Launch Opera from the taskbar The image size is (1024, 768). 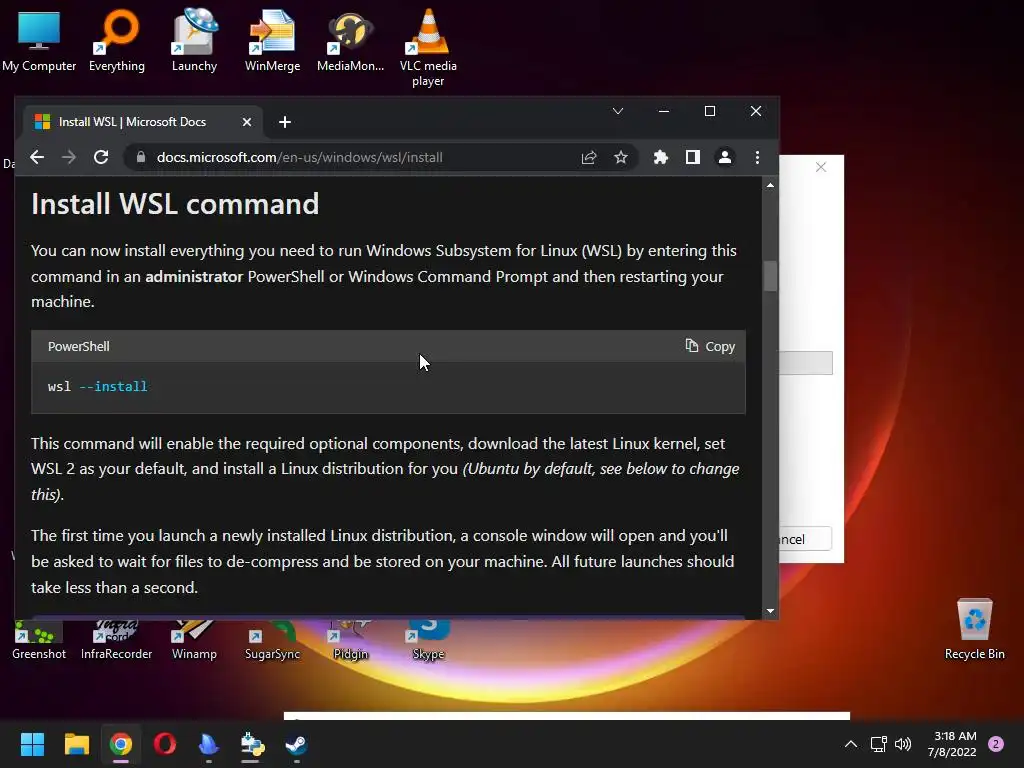click(x=165, y=744)
